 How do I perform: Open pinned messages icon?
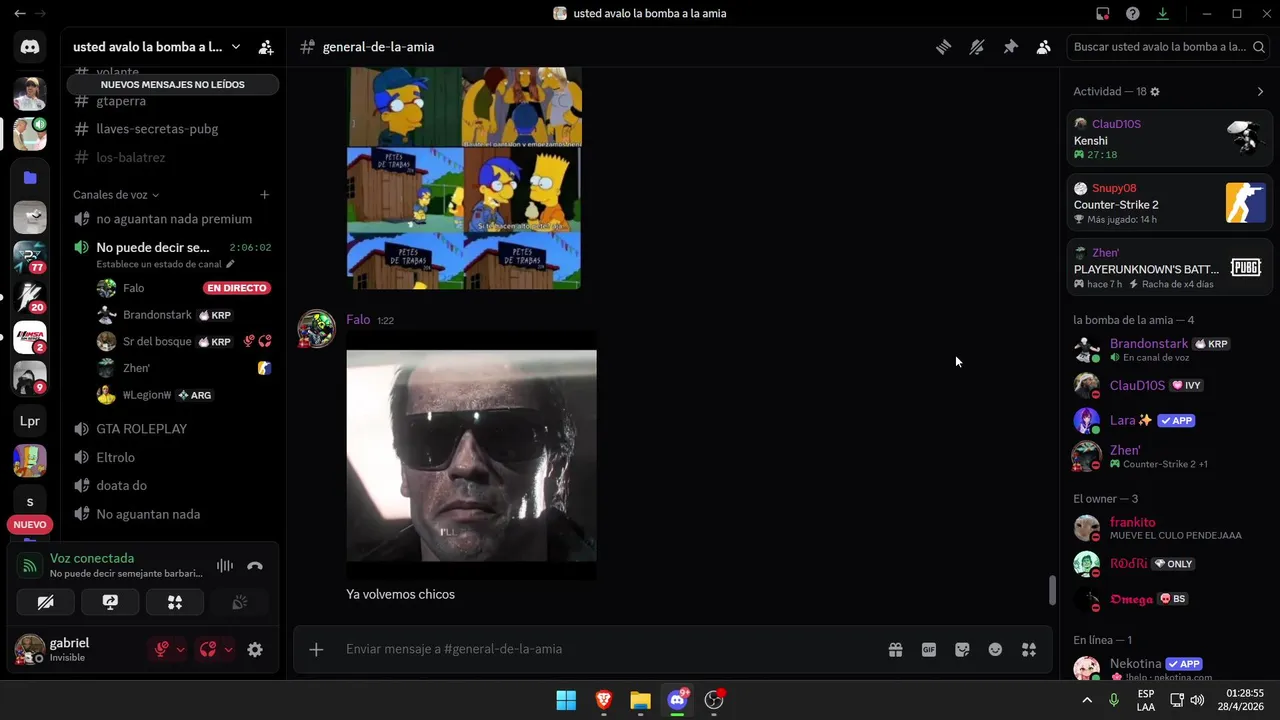1010,47
